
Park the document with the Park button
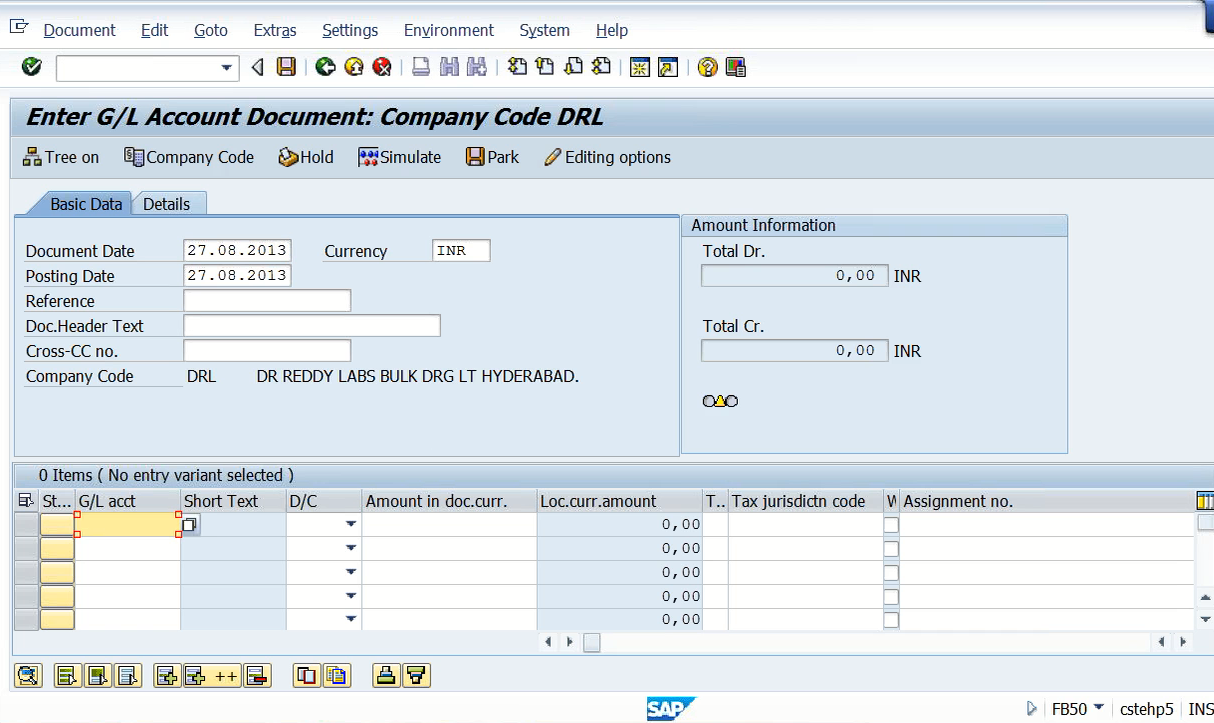click(x=493, y=157)
